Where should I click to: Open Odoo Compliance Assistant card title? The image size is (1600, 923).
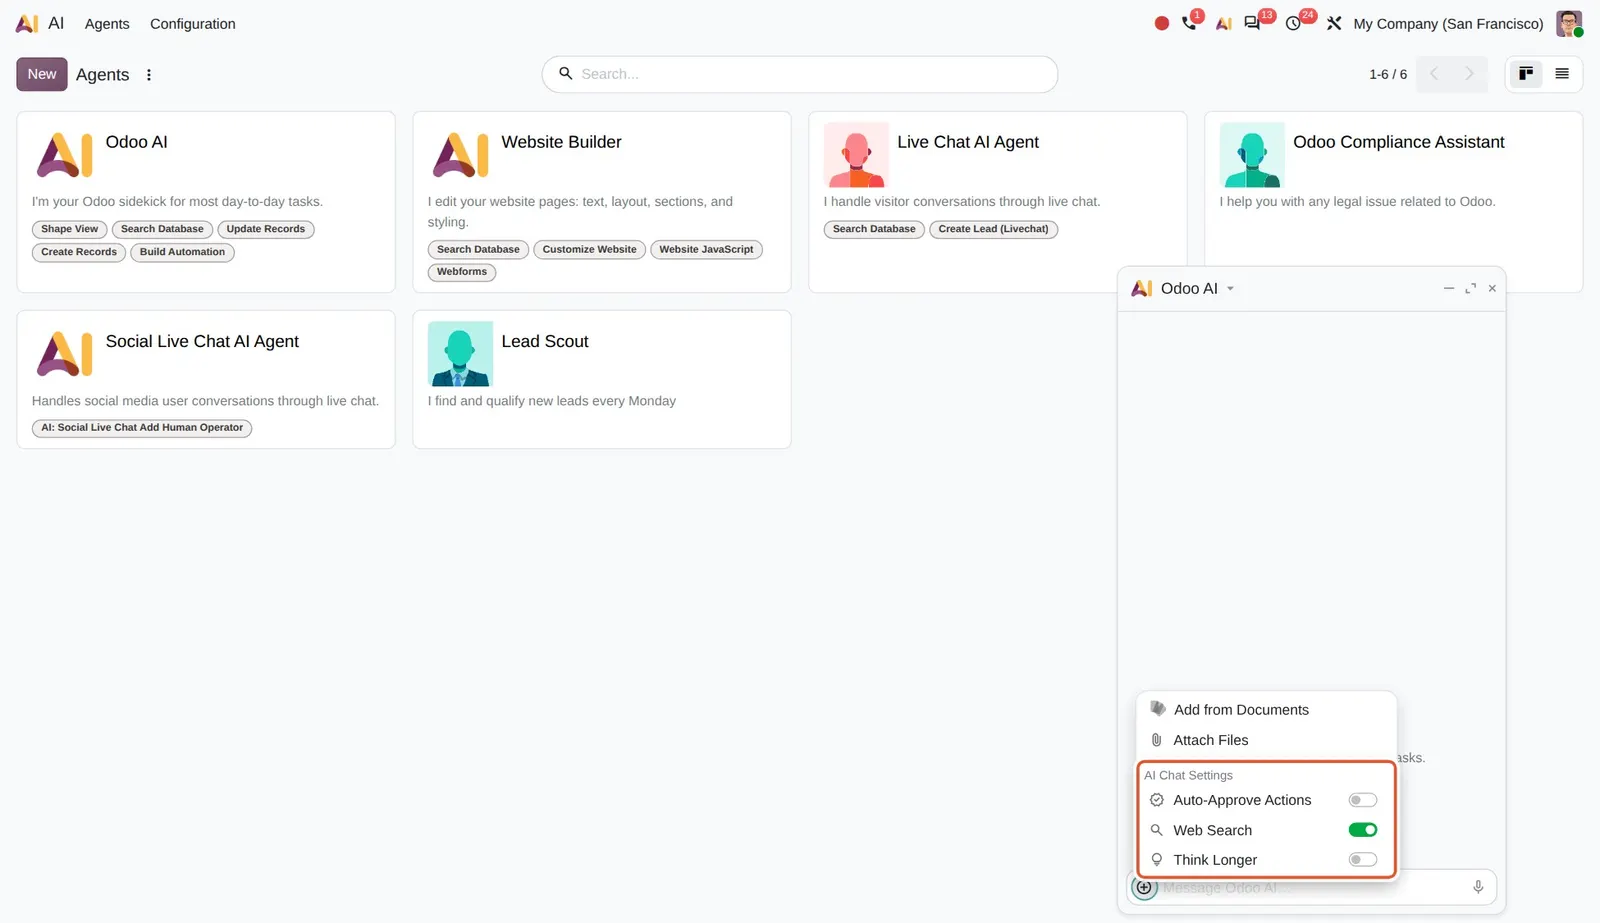coord(1398,142)
